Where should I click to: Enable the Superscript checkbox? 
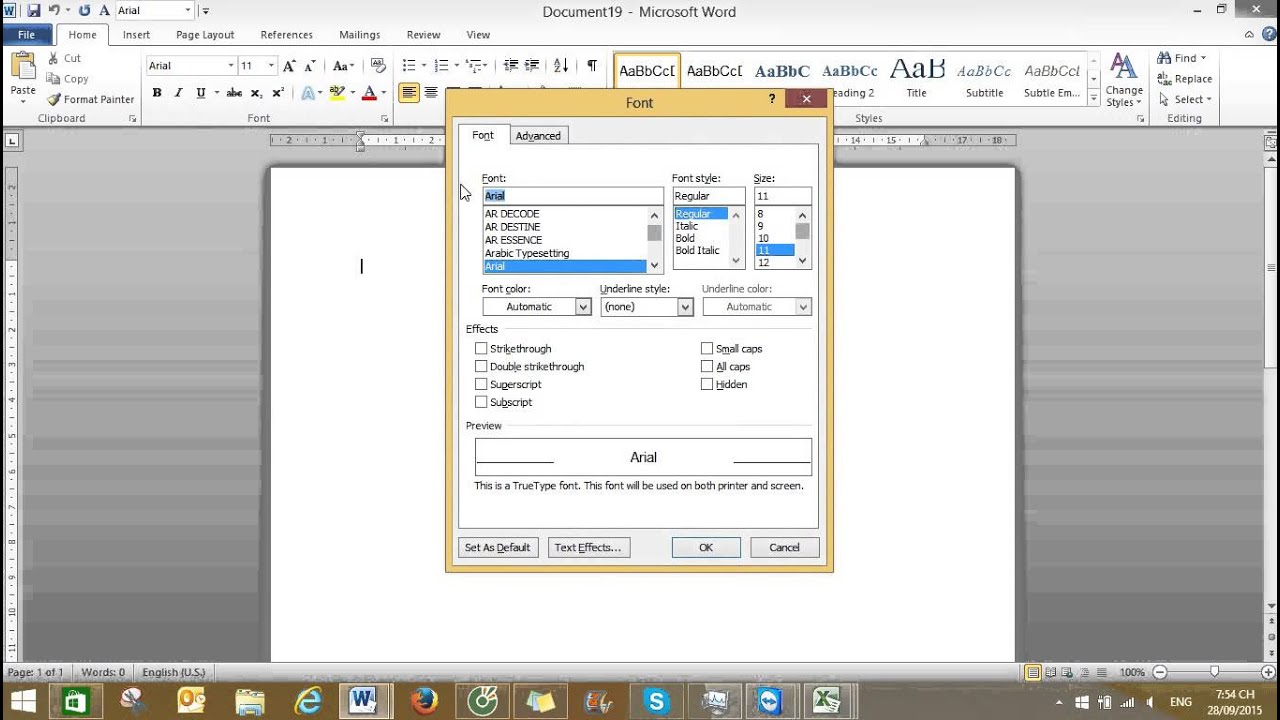pyautogui.click(x=481, y=384)
